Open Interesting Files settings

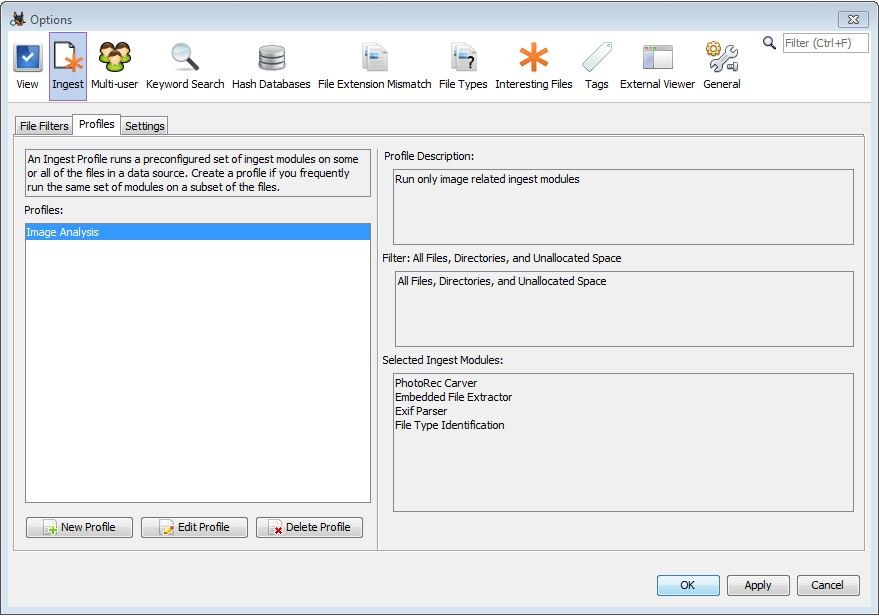point(534,66)
